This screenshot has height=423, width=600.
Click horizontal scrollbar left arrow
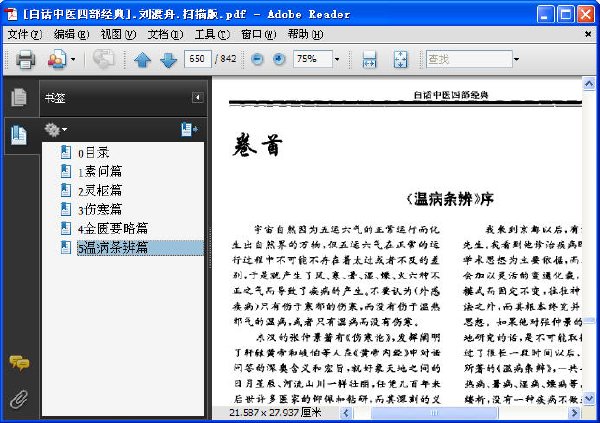(x=346, y=413)
